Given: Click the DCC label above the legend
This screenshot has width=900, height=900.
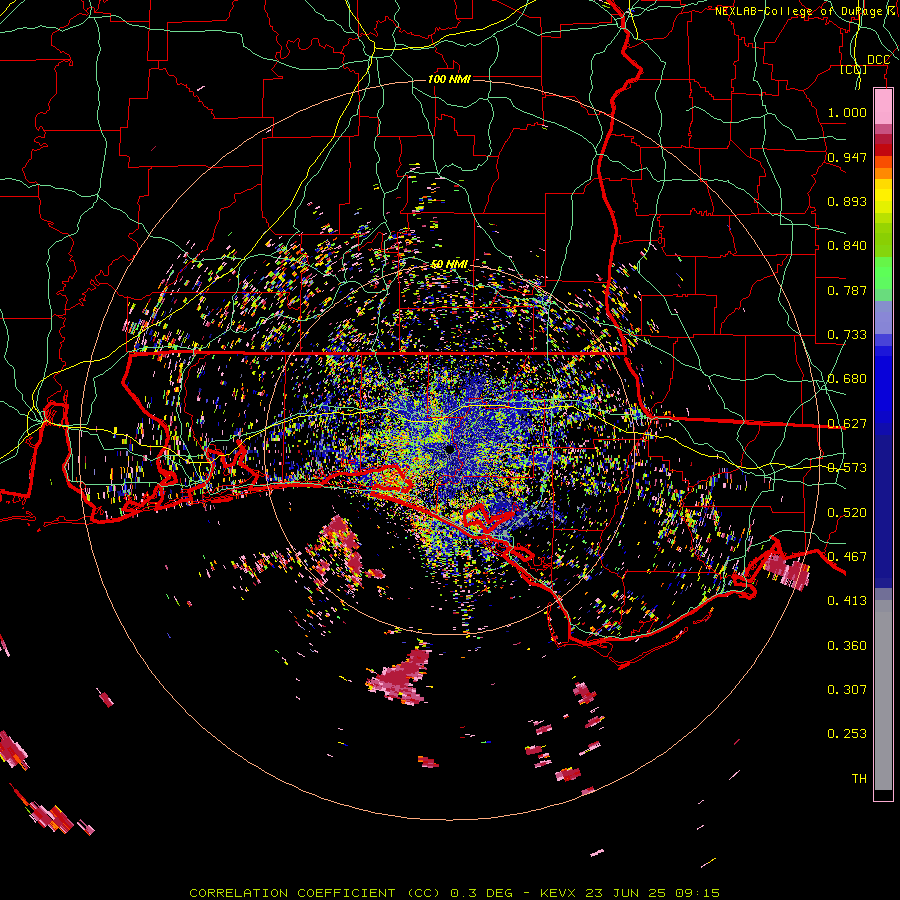Looking at the screenshot, I should pyautogui.click(x=878, y=60).
